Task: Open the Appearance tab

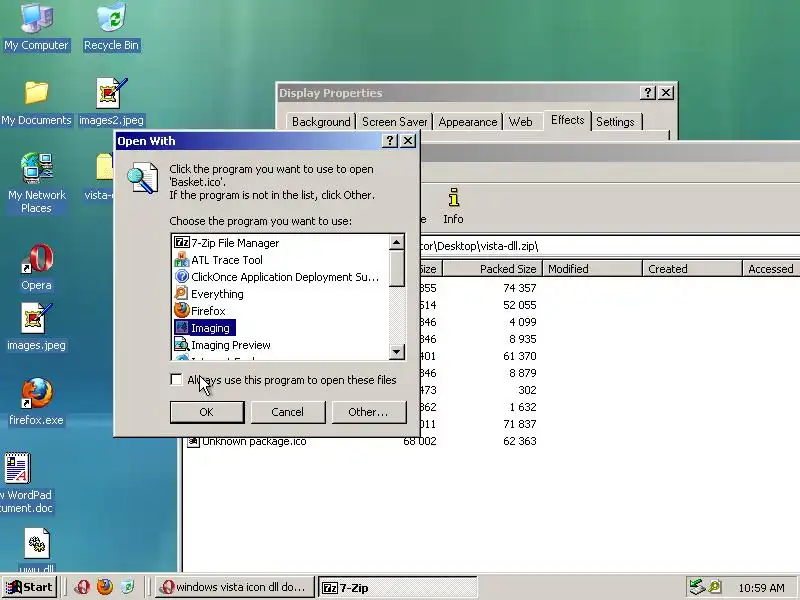Action: (468, 122)
